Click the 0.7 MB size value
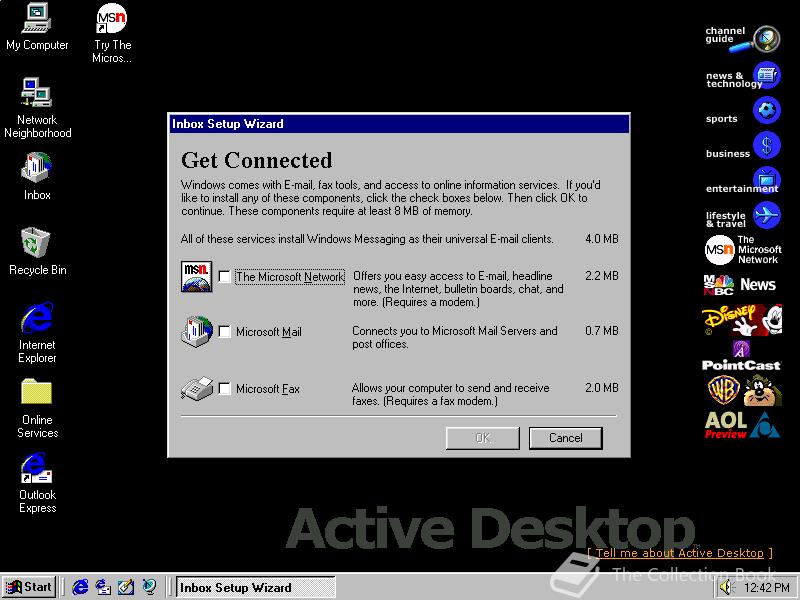 click(602, 331)
